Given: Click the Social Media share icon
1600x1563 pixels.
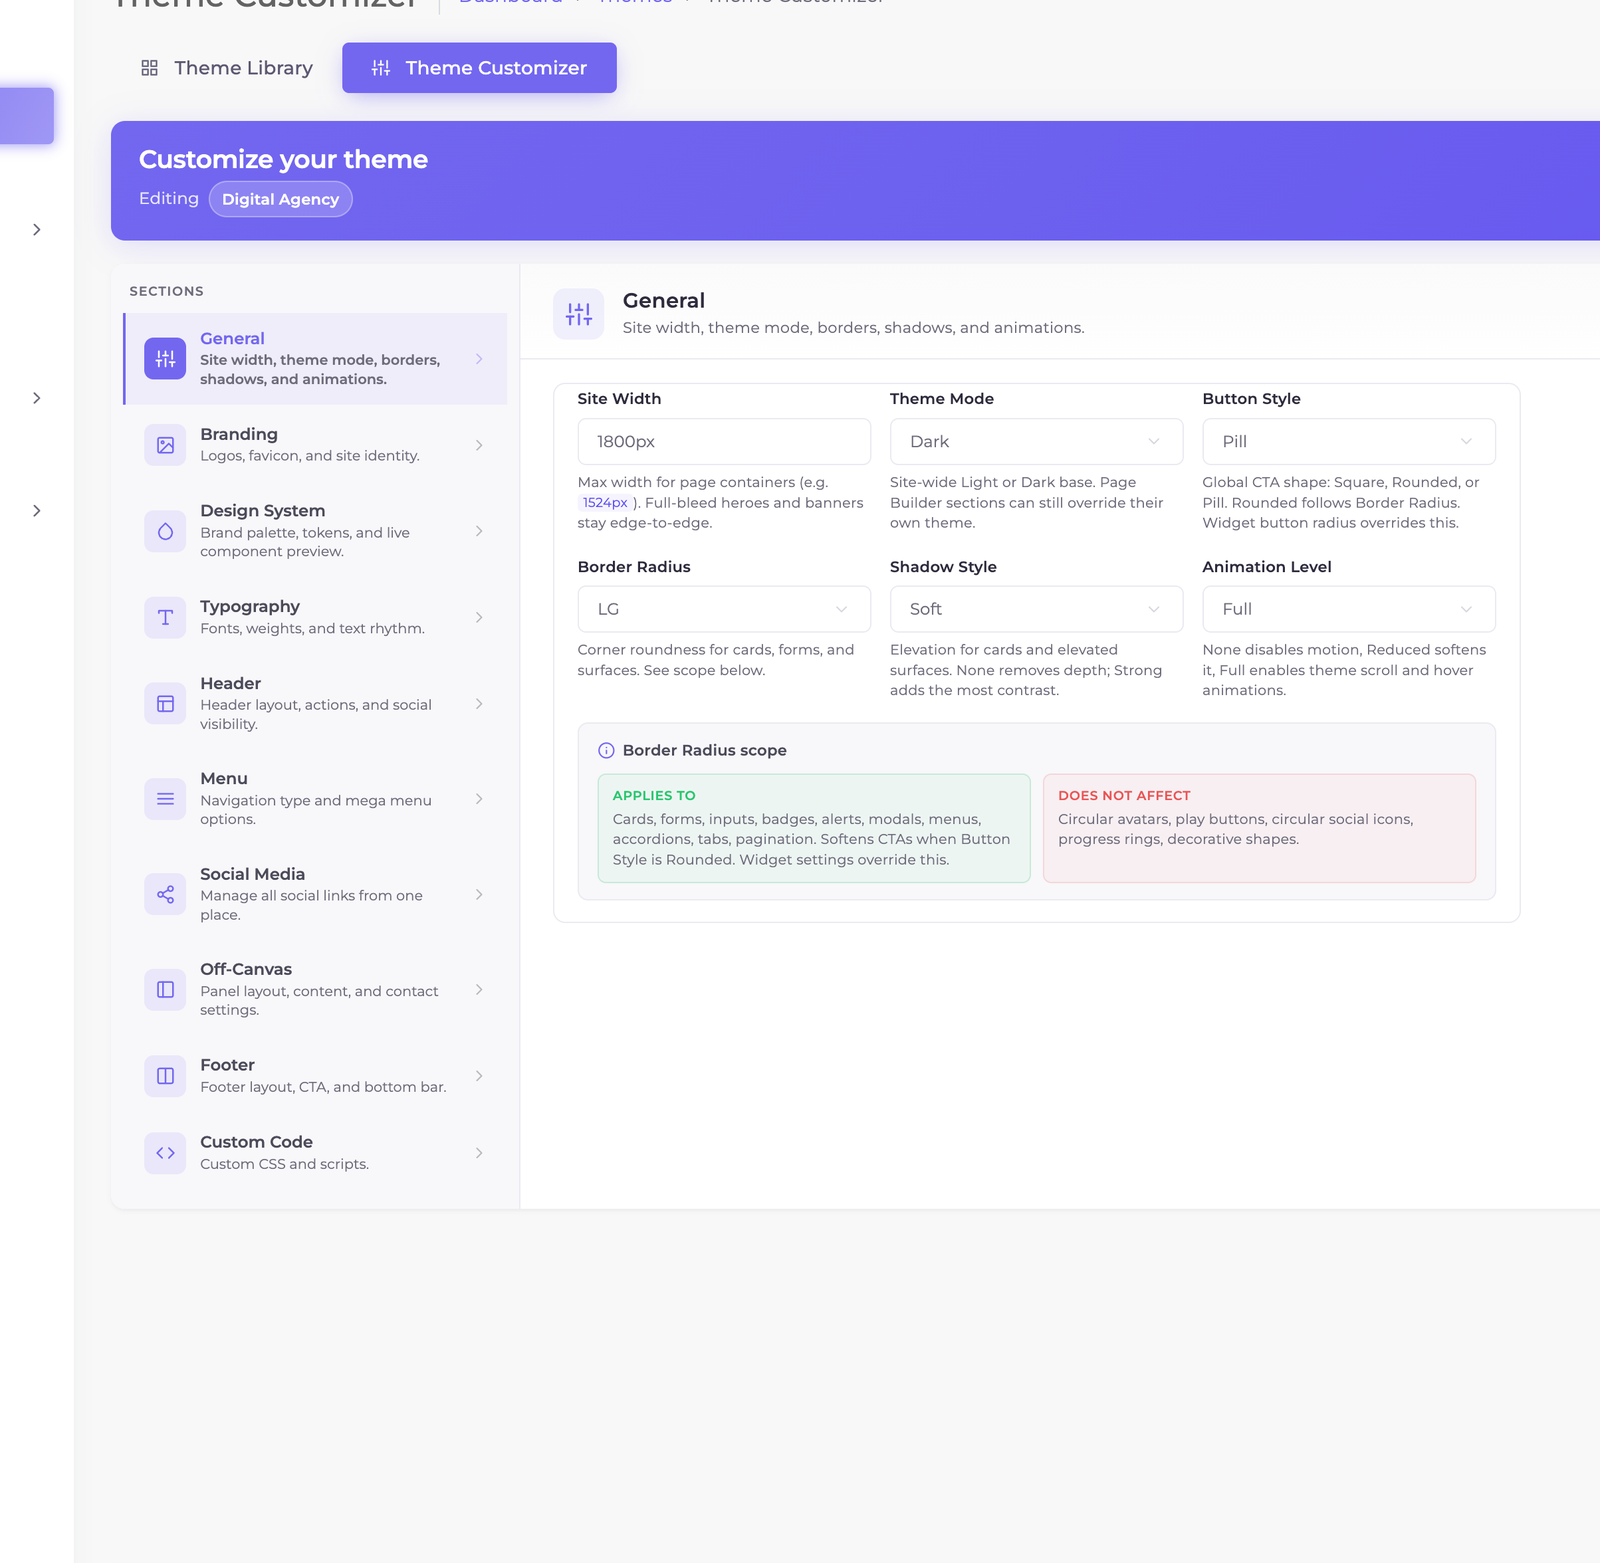Looking at the screenshot, I should [x=165, y=894].
